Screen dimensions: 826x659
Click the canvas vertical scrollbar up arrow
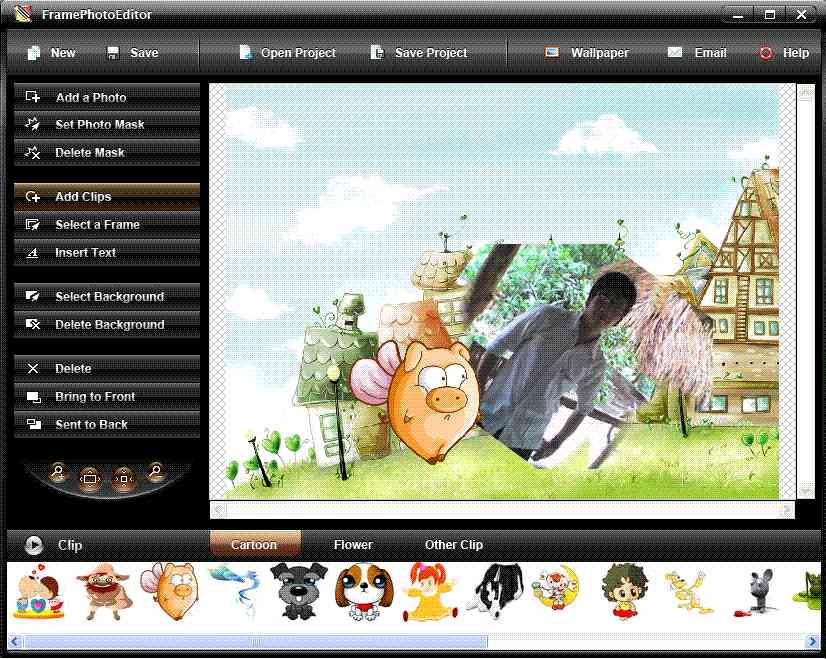point(805,94)
